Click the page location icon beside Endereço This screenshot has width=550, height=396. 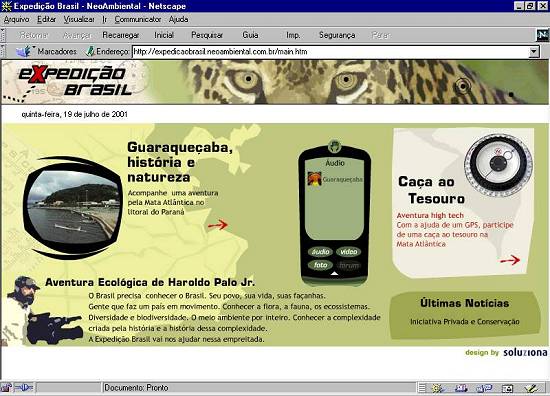(90, 52)
